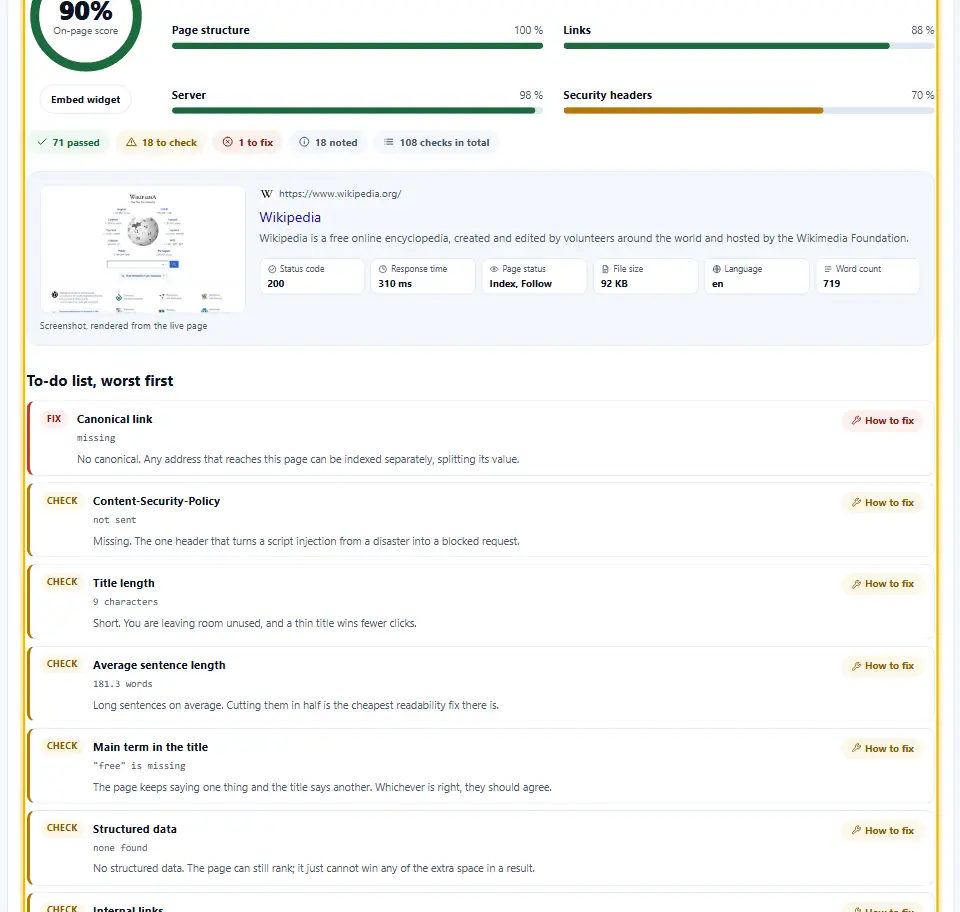The image size is (960, 912).
Task: Click the To-do list, worst first heading
Action: pos(100,381)
